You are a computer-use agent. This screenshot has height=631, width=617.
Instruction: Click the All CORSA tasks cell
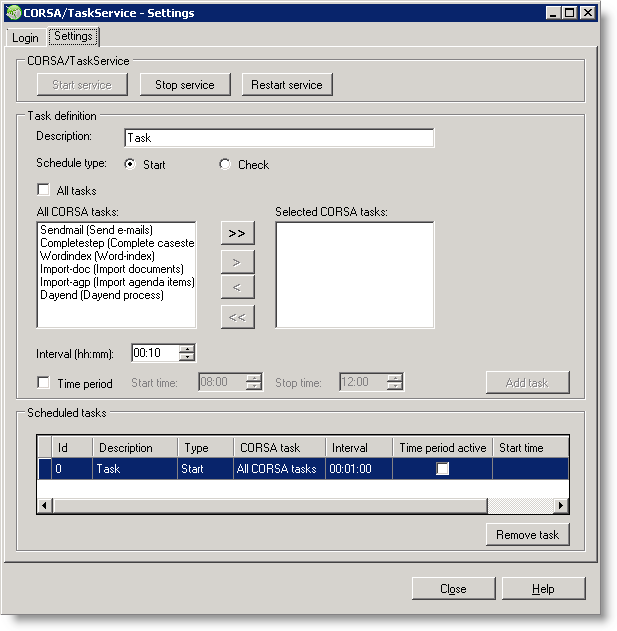279,468
